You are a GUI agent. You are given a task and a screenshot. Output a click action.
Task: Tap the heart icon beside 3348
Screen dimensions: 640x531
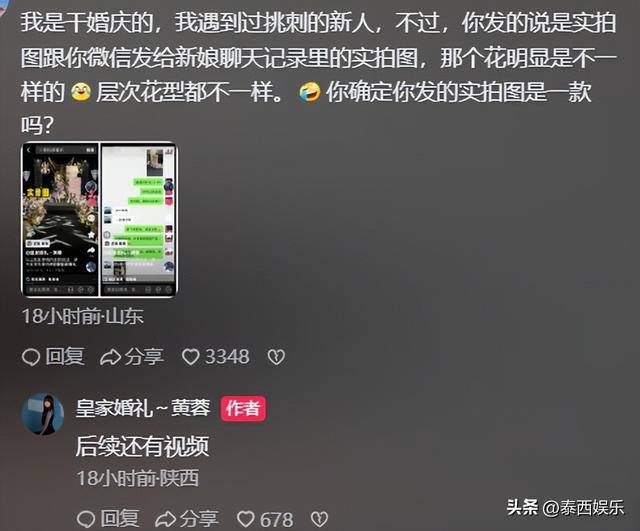(x=190, y=357)
